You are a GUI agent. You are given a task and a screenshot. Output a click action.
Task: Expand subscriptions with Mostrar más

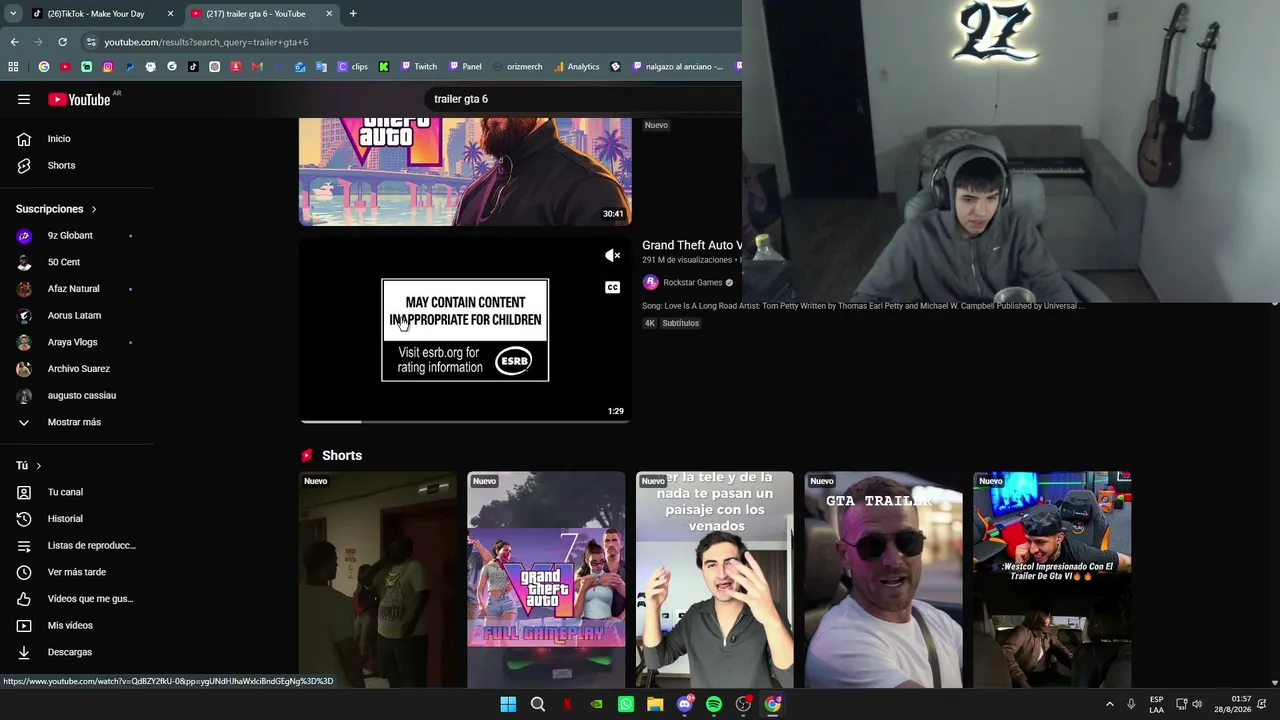coord(74,422)
